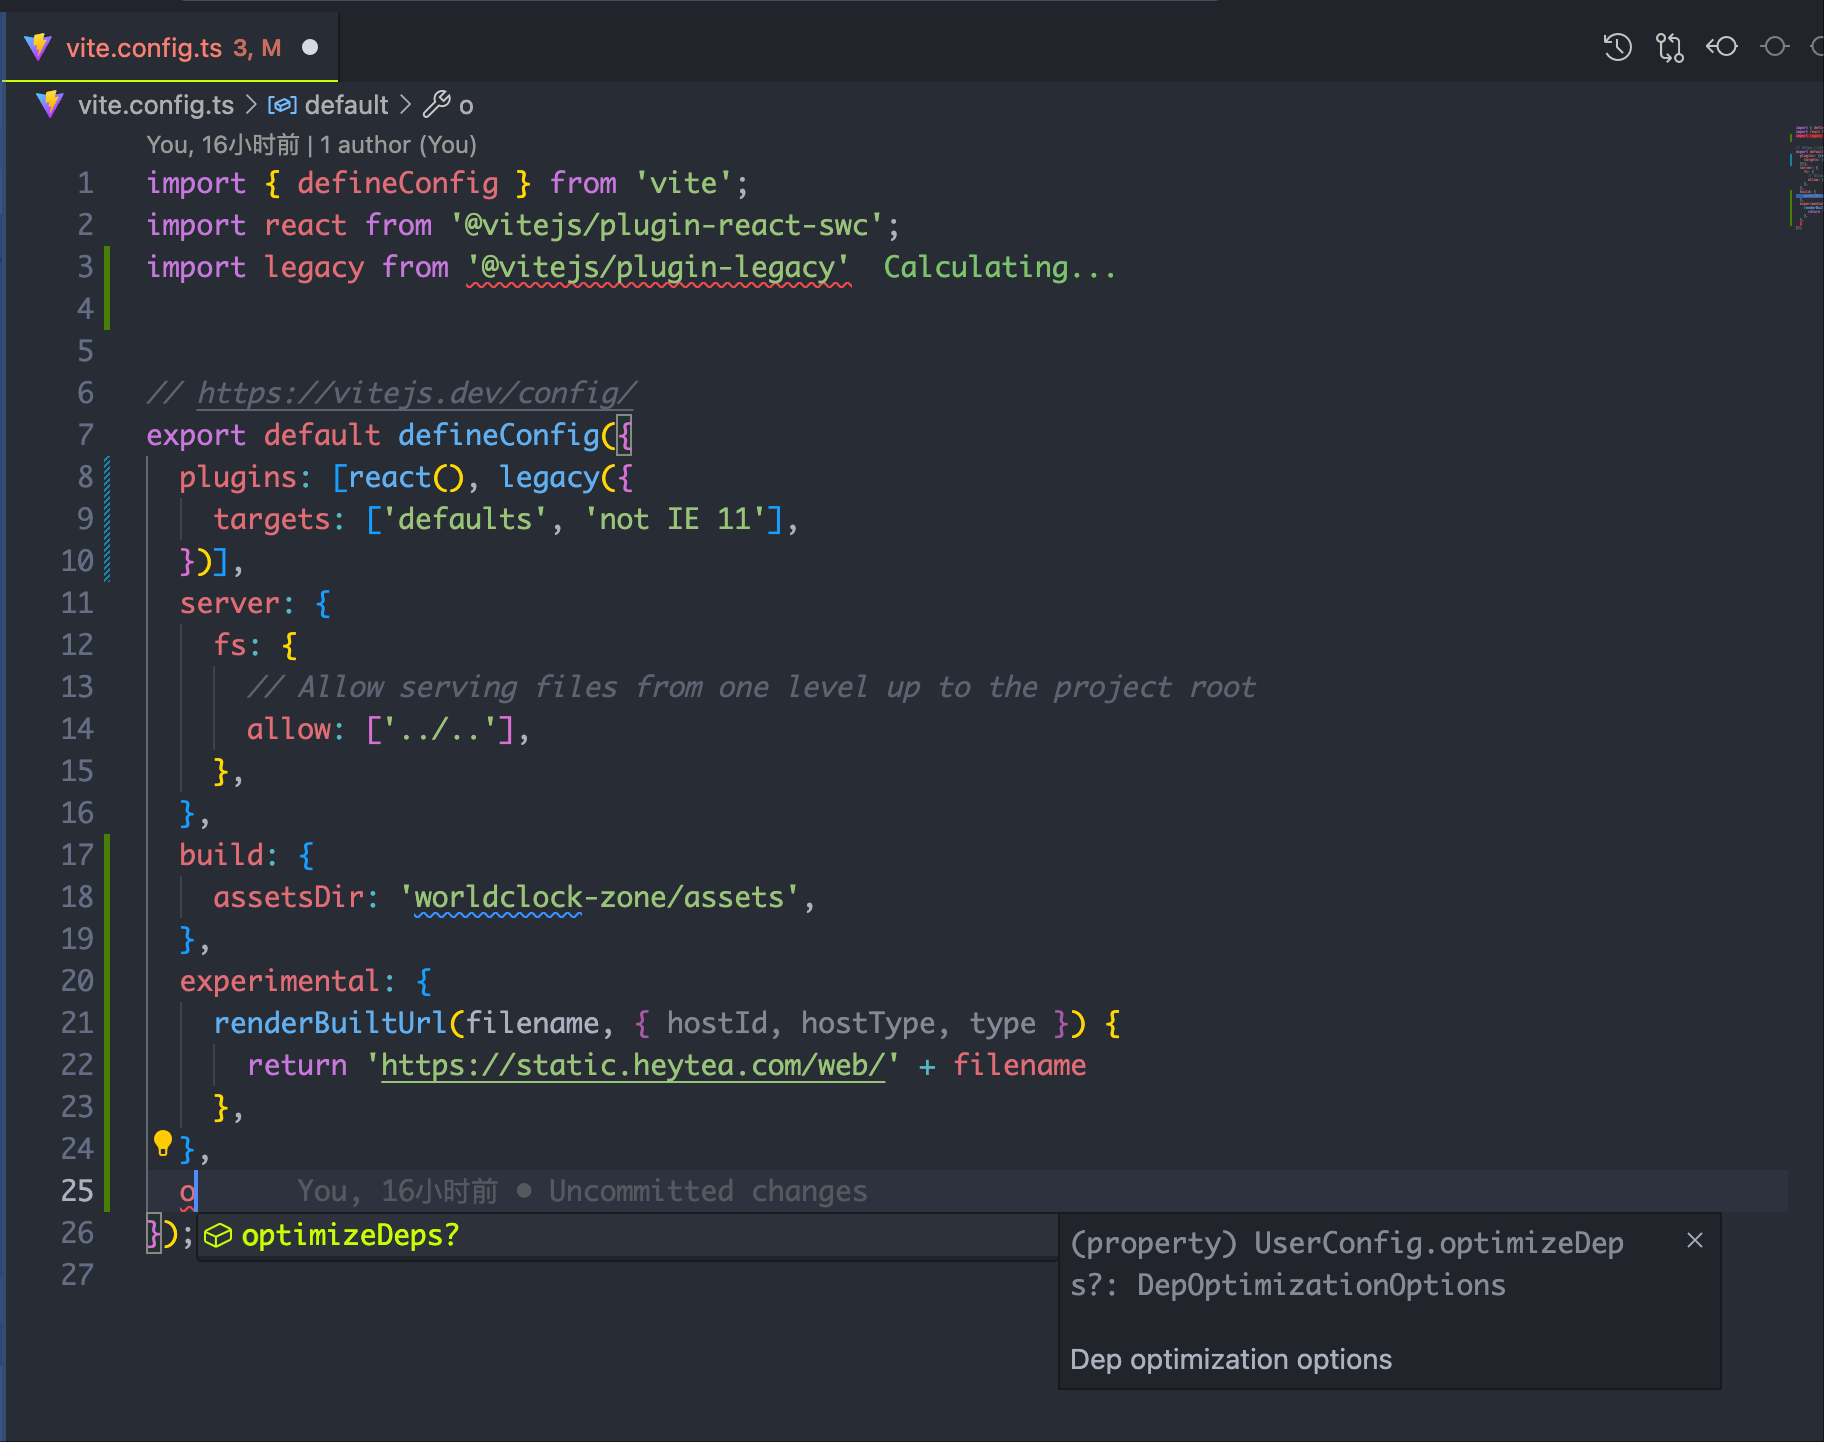
Task: Click the 'hostType' parameter on line 21
Action: click(x=868, y=1023)
